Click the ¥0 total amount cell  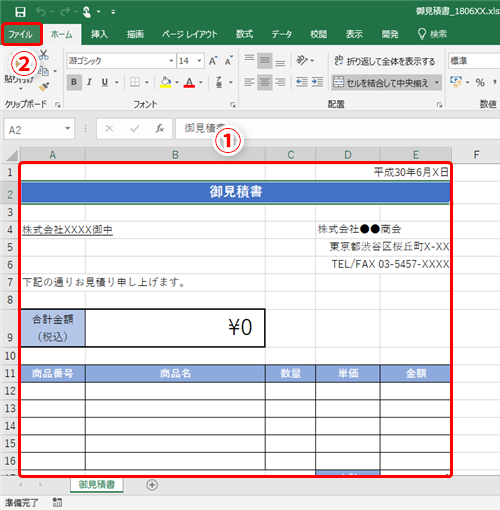175,328
